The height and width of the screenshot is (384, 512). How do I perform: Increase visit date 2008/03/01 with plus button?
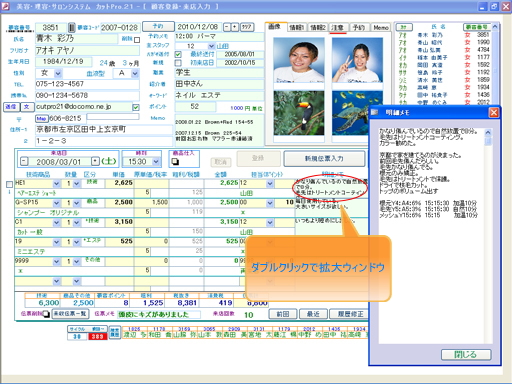(95, 162)
